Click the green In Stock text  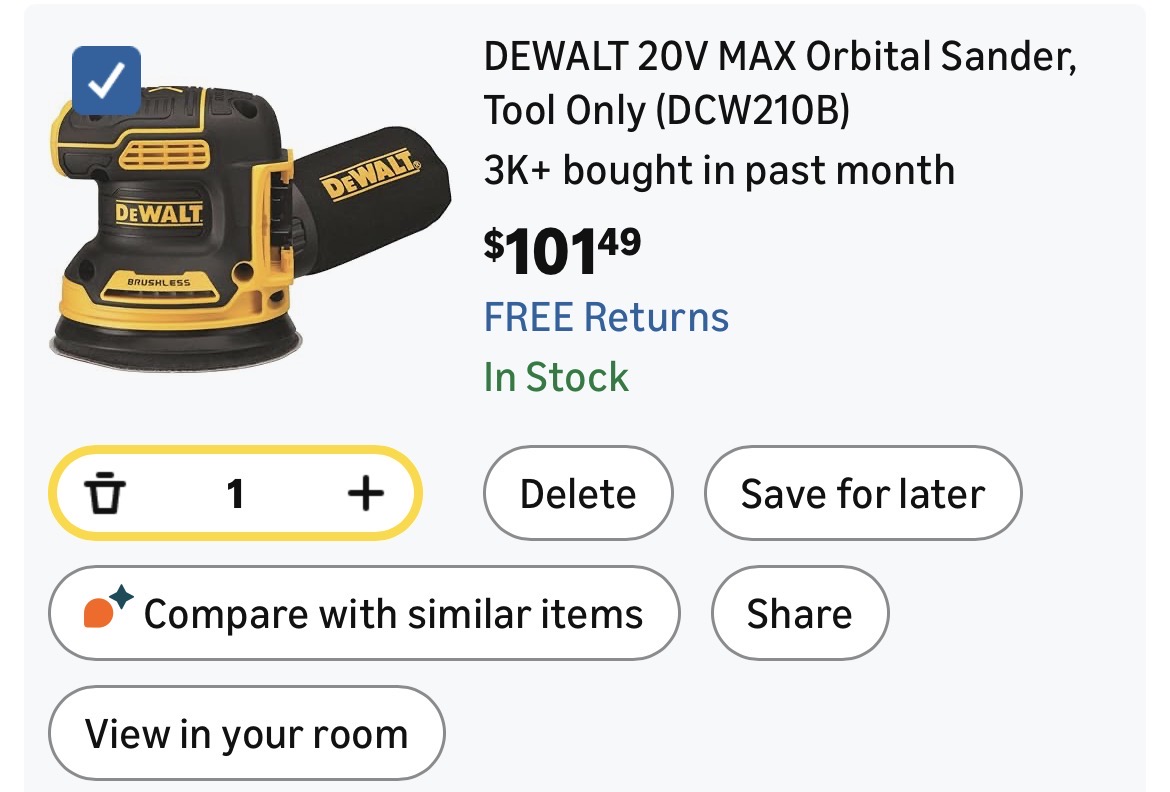coord(556,377)
